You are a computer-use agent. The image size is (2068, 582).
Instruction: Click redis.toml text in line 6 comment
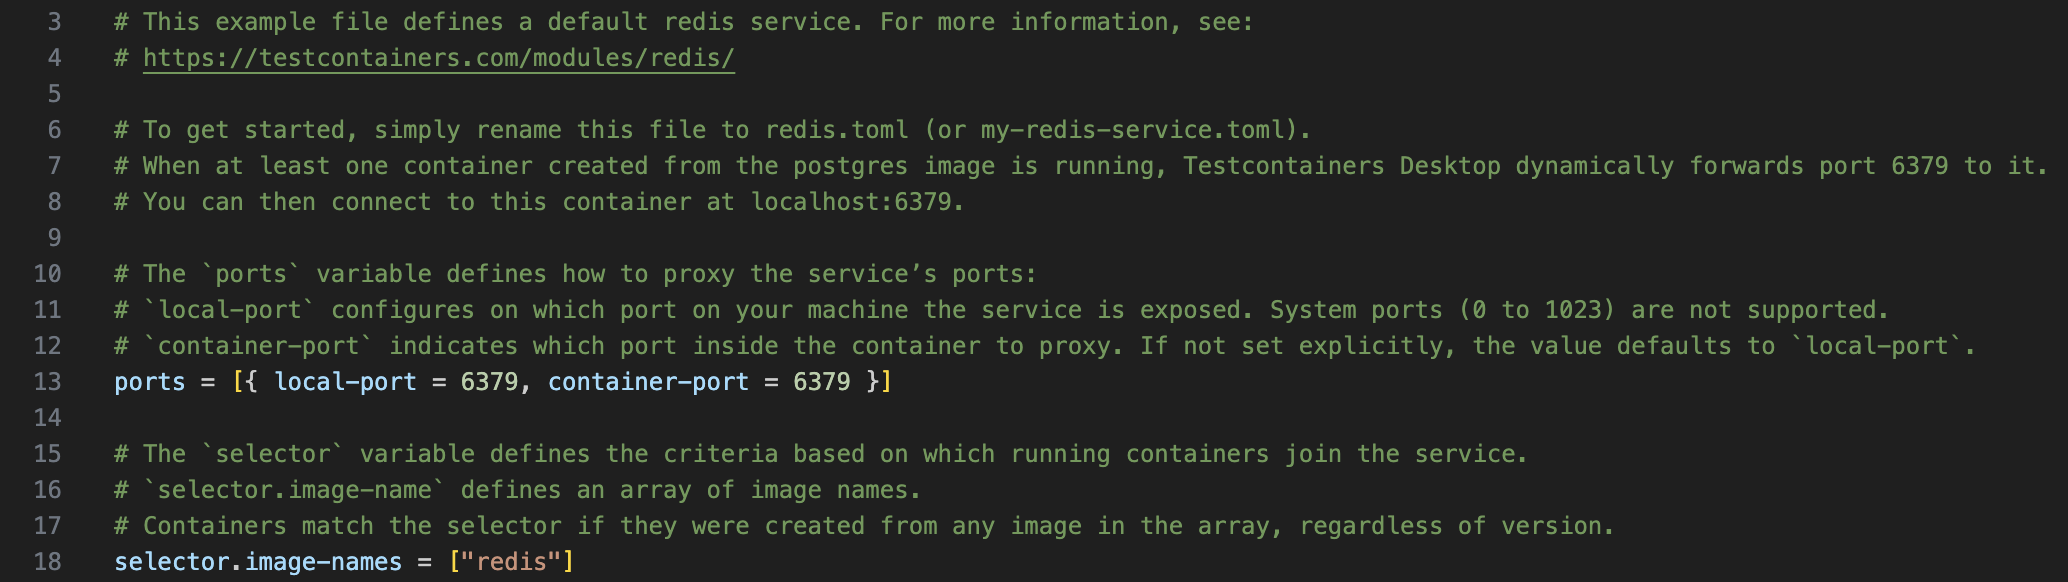coord(837,130)
